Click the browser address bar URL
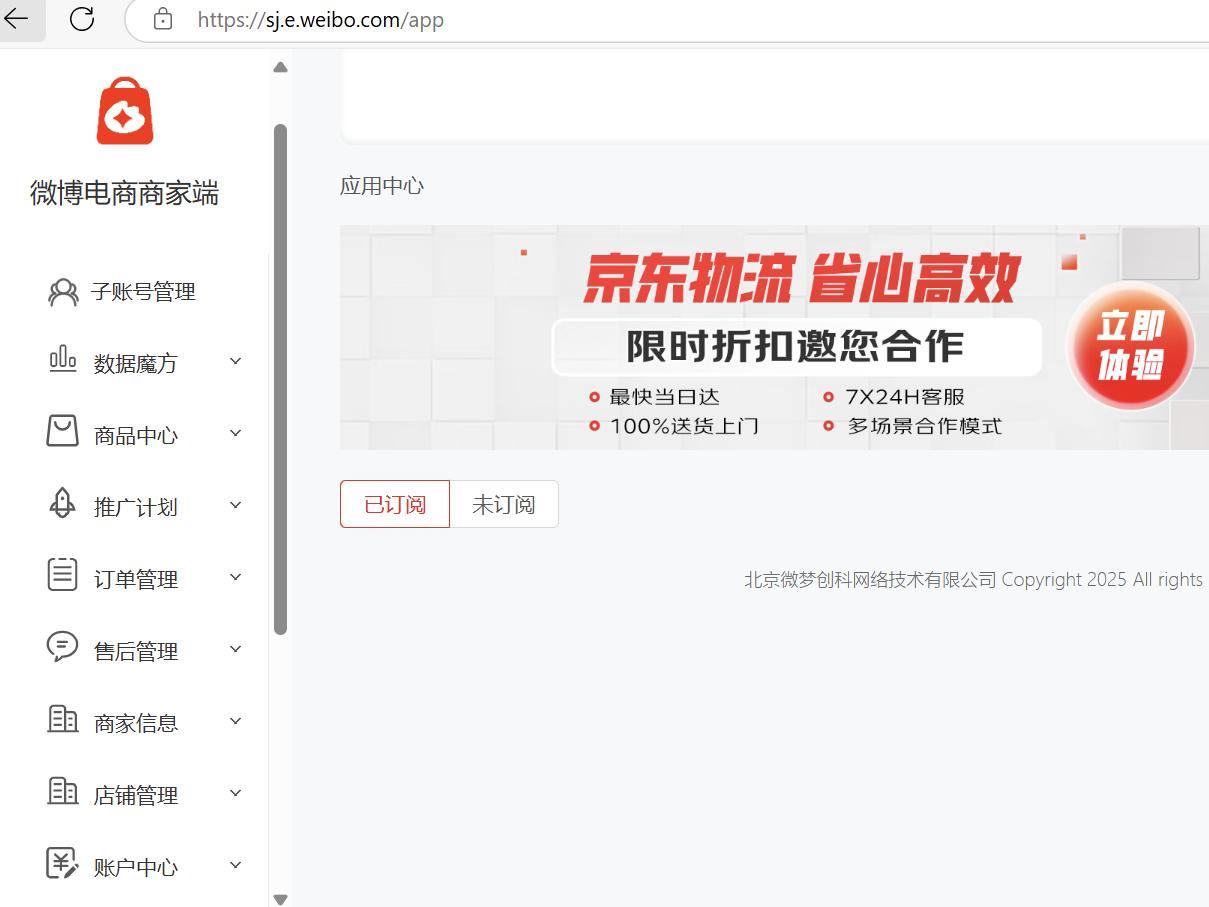The width and height of the screenshot is (1209, 907). (320, 20)
